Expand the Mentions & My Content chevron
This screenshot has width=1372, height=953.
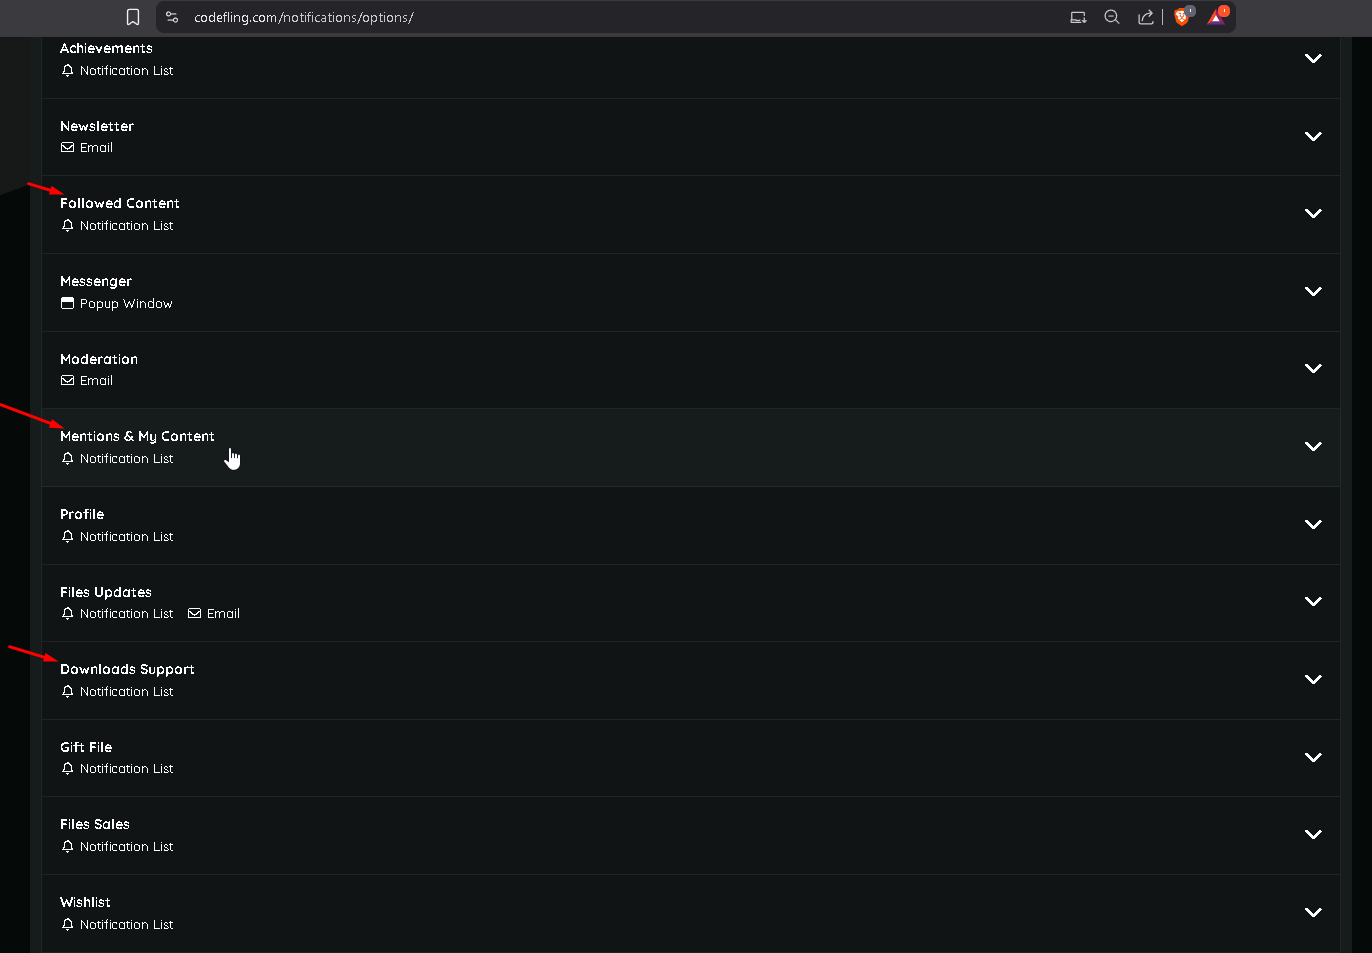pyautogui.click(x=1313, y=447)
